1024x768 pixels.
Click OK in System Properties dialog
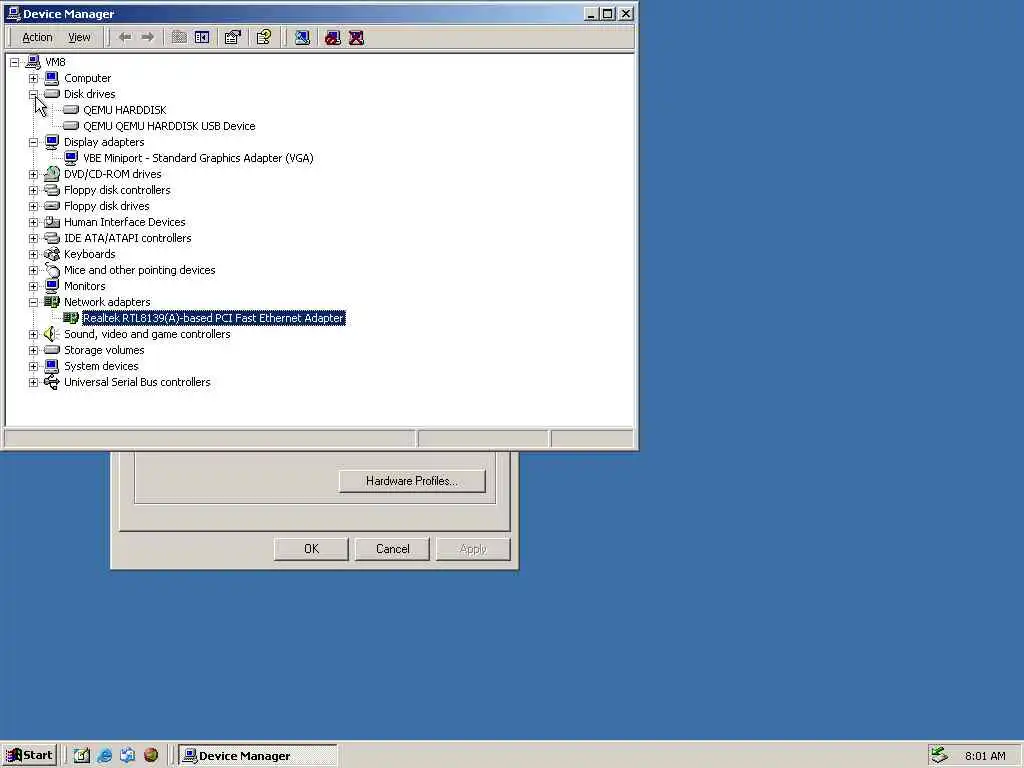[x=312, y=549]
